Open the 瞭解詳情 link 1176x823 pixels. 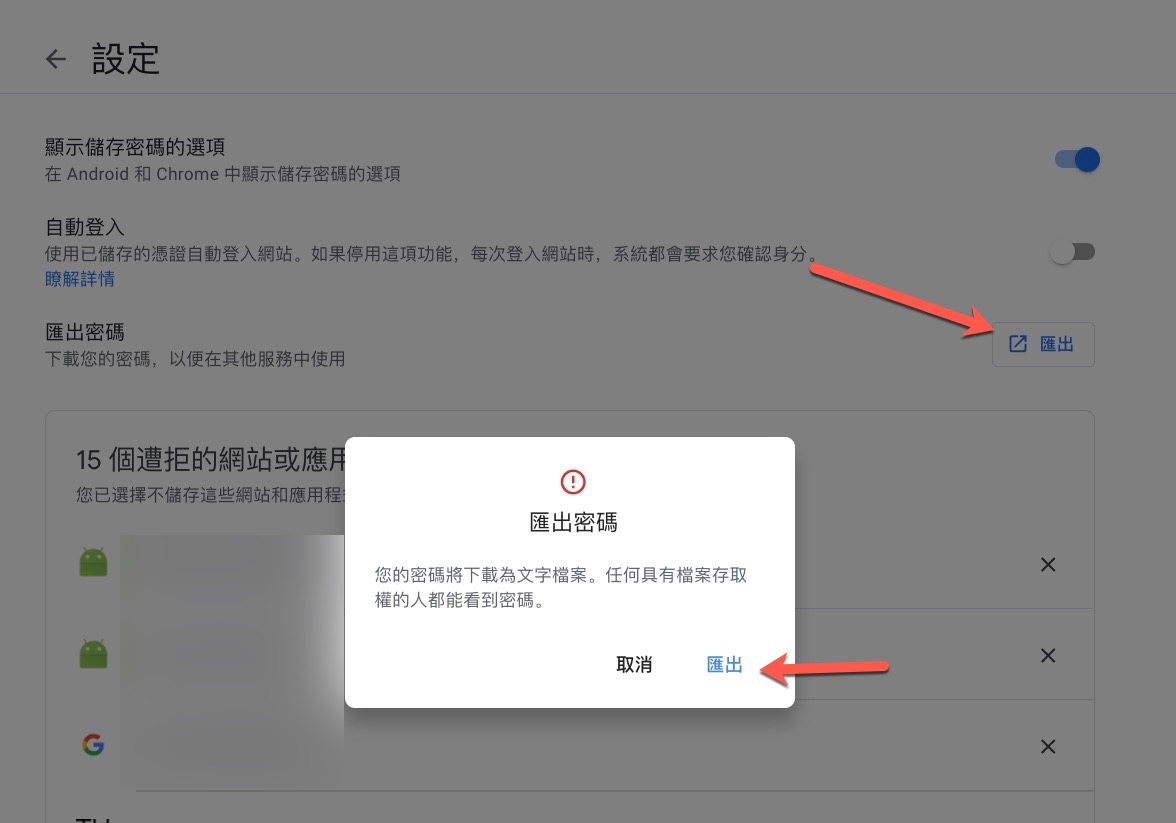coord(80,279)
